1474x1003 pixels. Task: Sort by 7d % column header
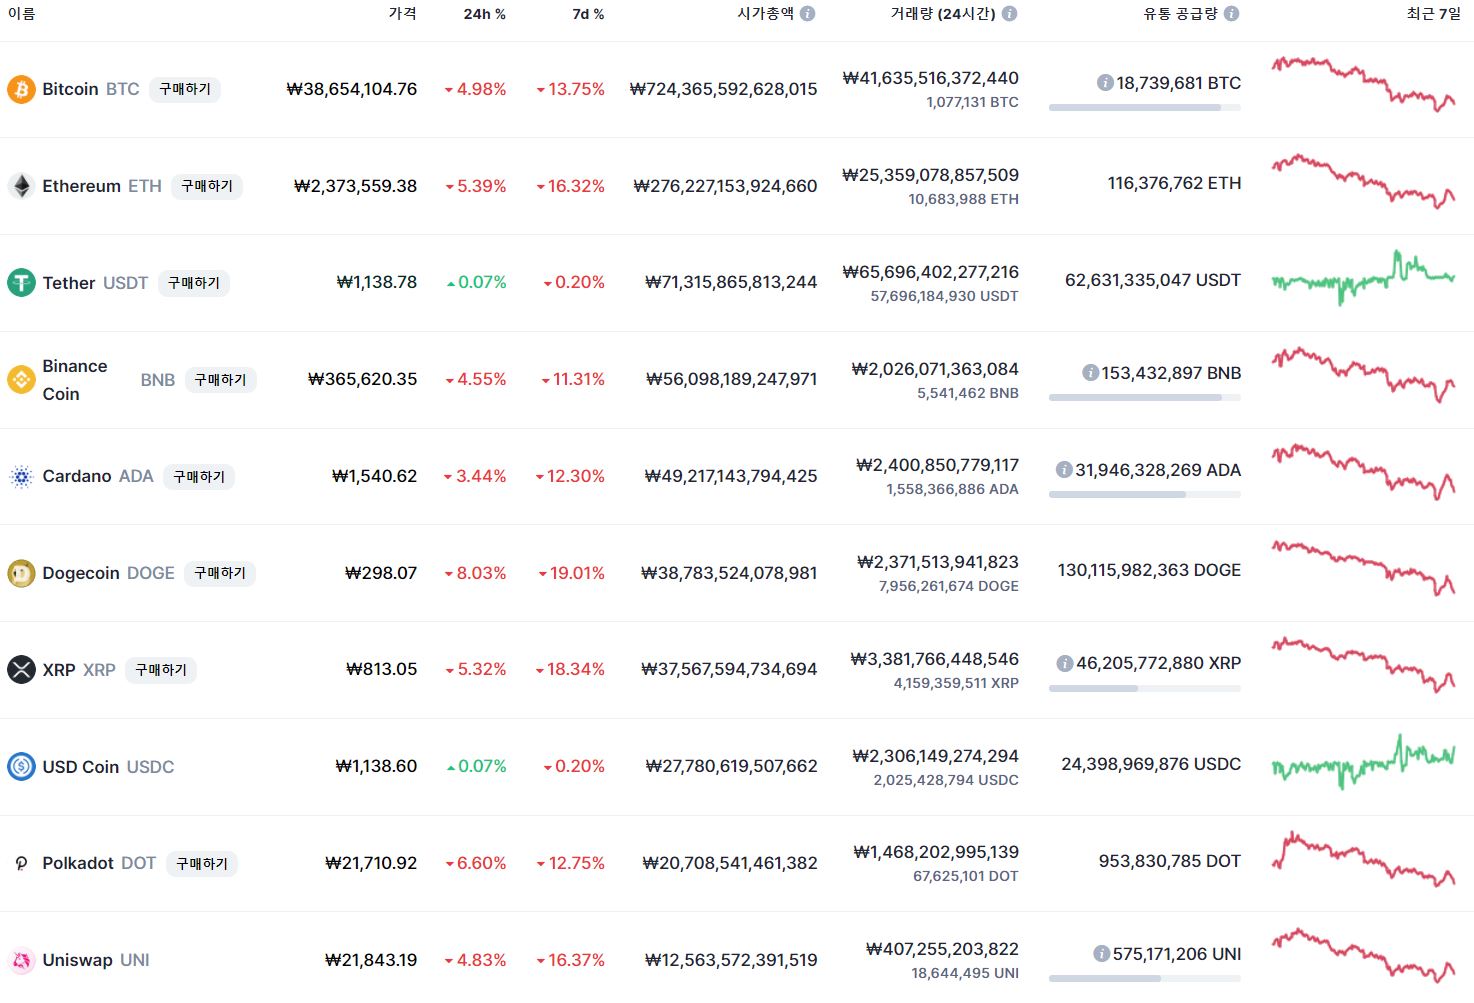click(588, 14)
